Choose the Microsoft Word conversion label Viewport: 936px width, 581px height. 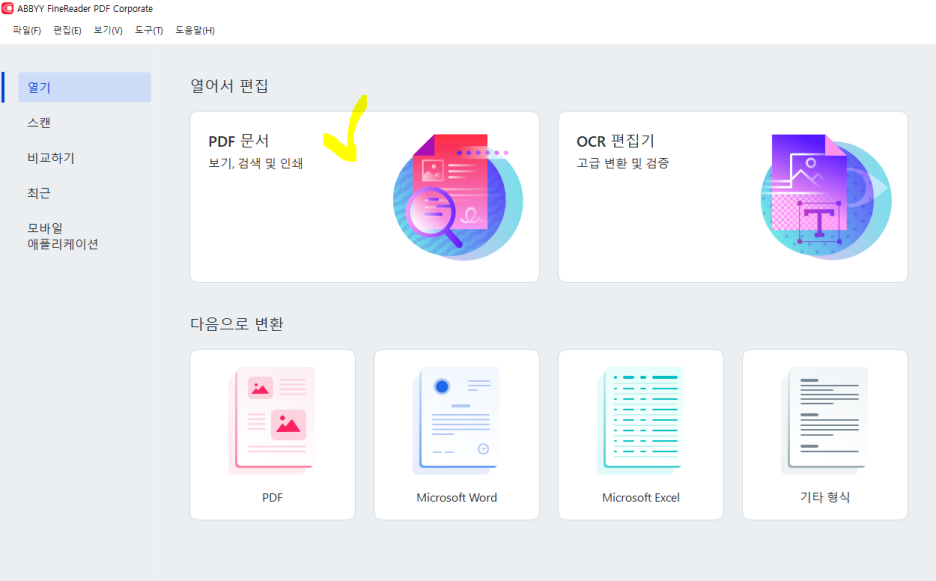(457, 497)
